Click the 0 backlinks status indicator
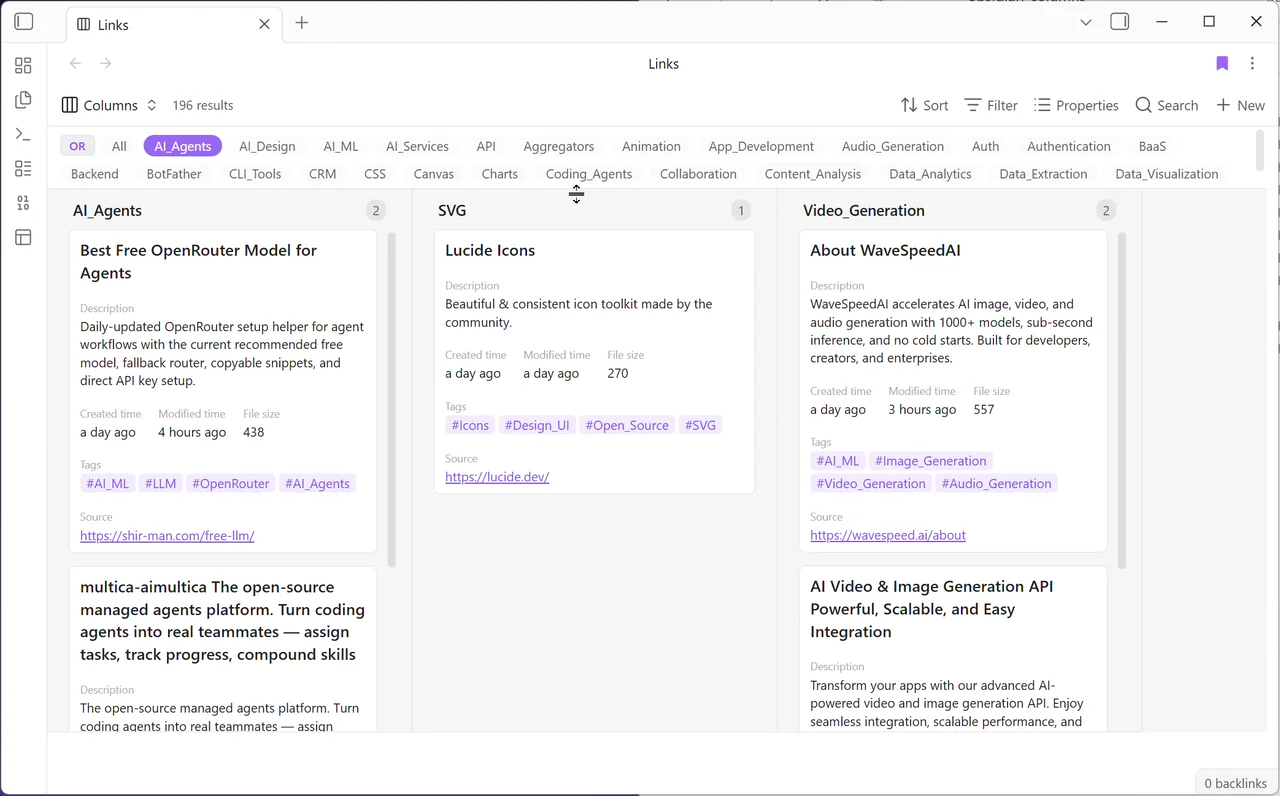This screenshot has height=796, width=1280. 1236,783
